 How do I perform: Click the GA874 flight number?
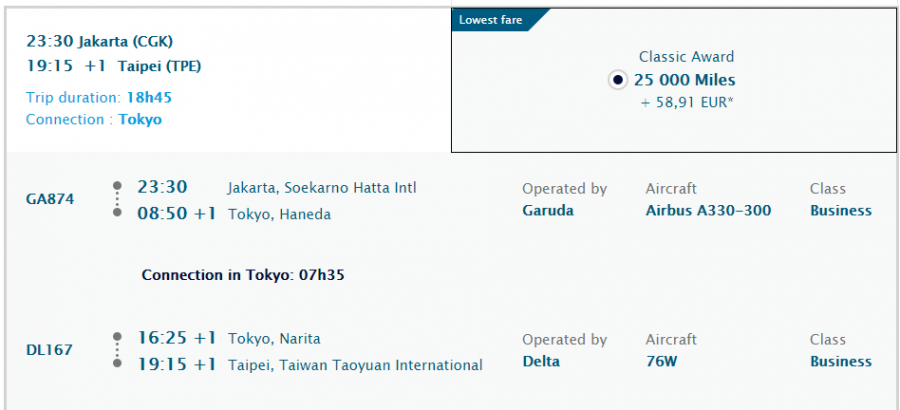50,200
